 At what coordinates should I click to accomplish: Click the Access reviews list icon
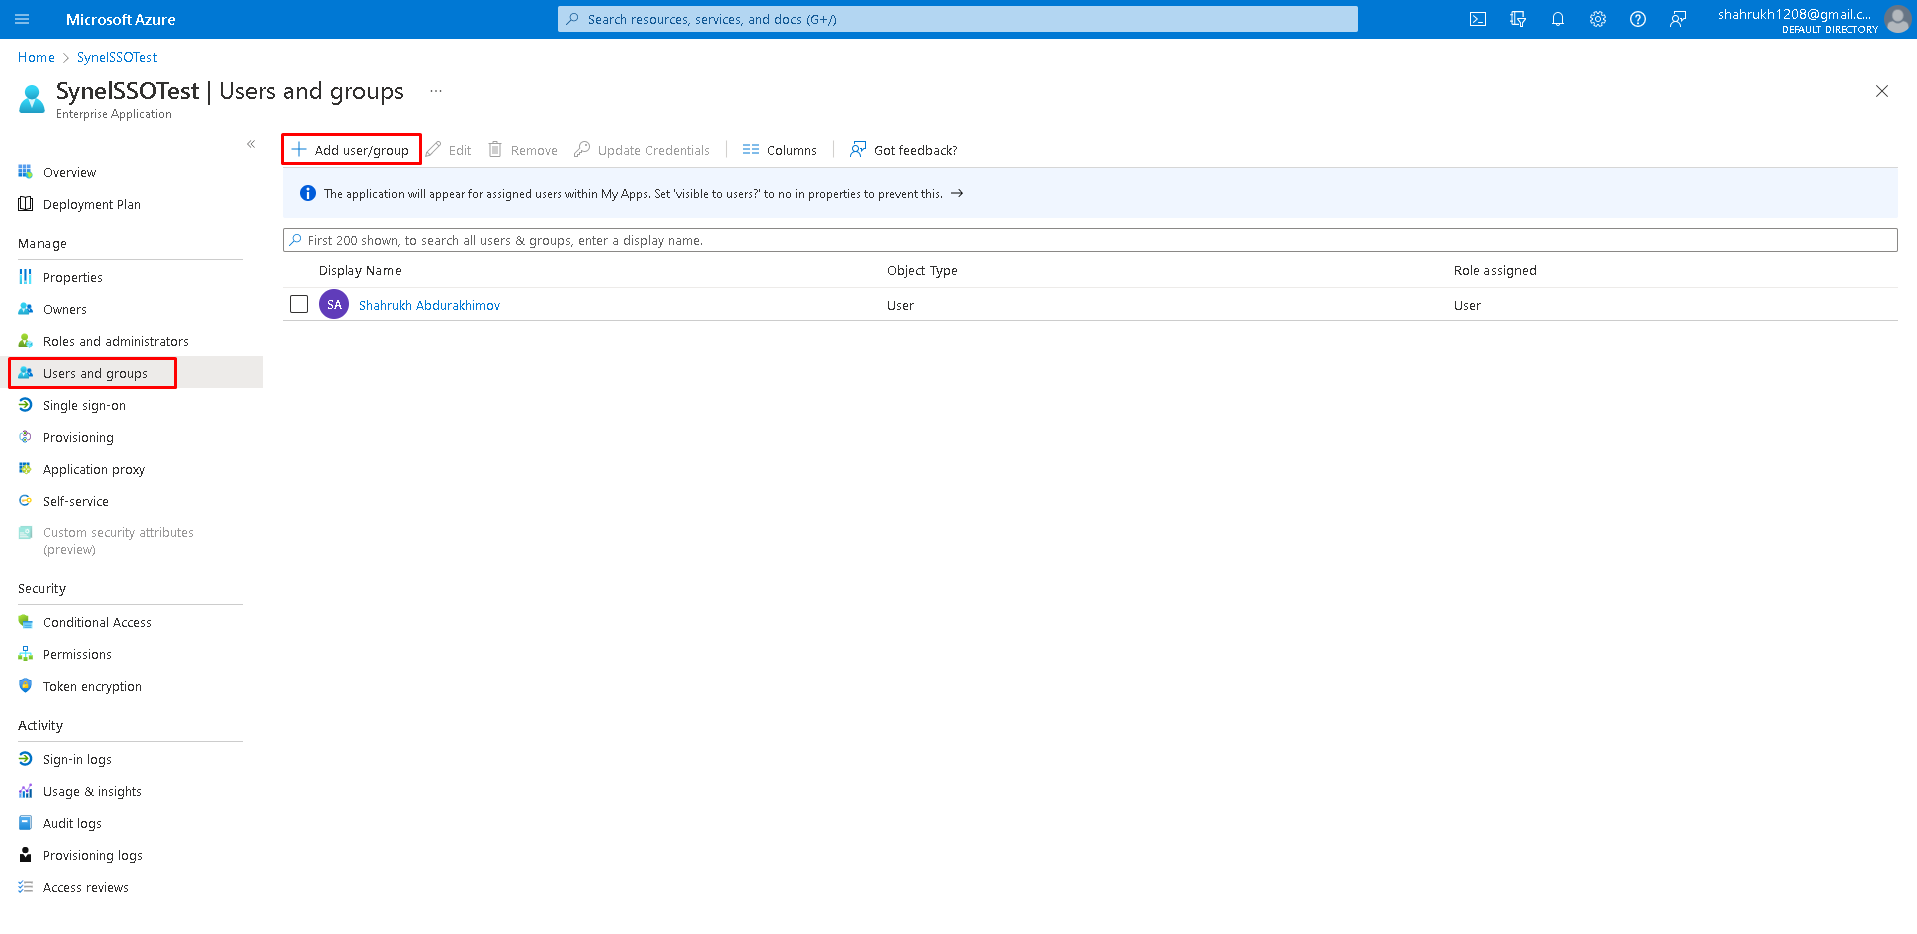click(x=26, y=887)
